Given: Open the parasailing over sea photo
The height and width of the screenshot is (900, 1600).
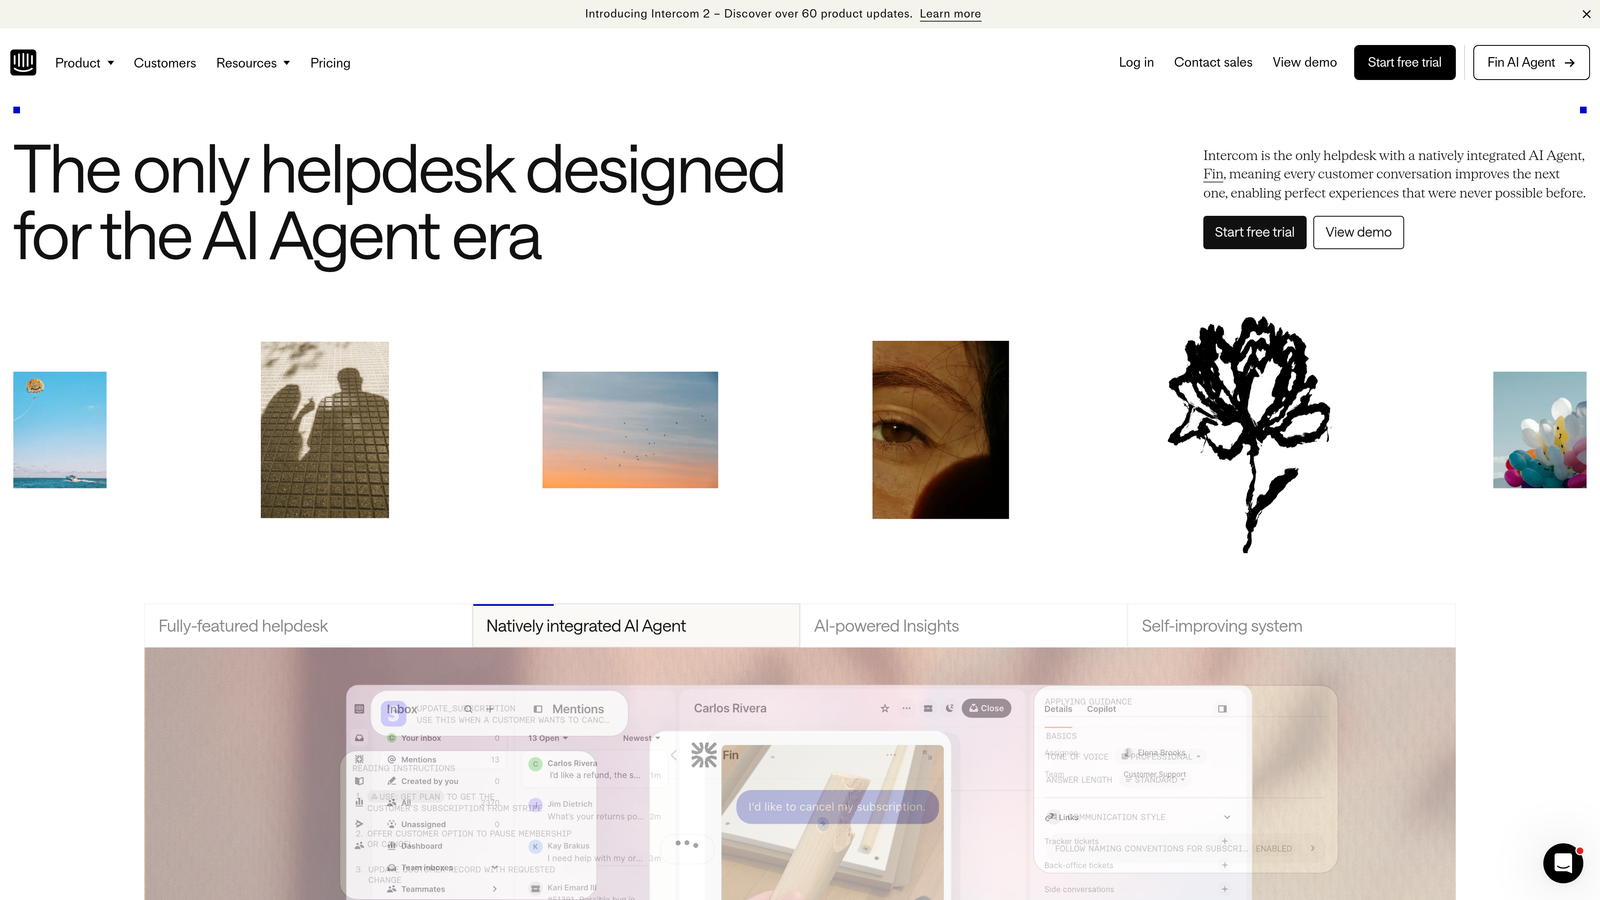Looking at the screenshot, I should pyautogui.click(x=60, y=430).
